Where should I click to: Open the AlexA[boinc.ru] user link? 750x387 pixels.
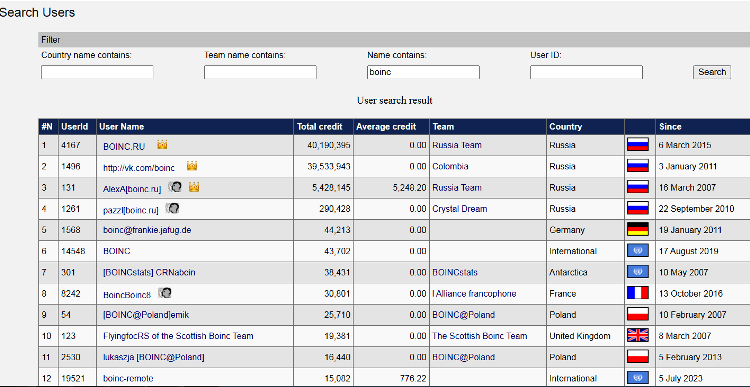click(x=132, y=189)
